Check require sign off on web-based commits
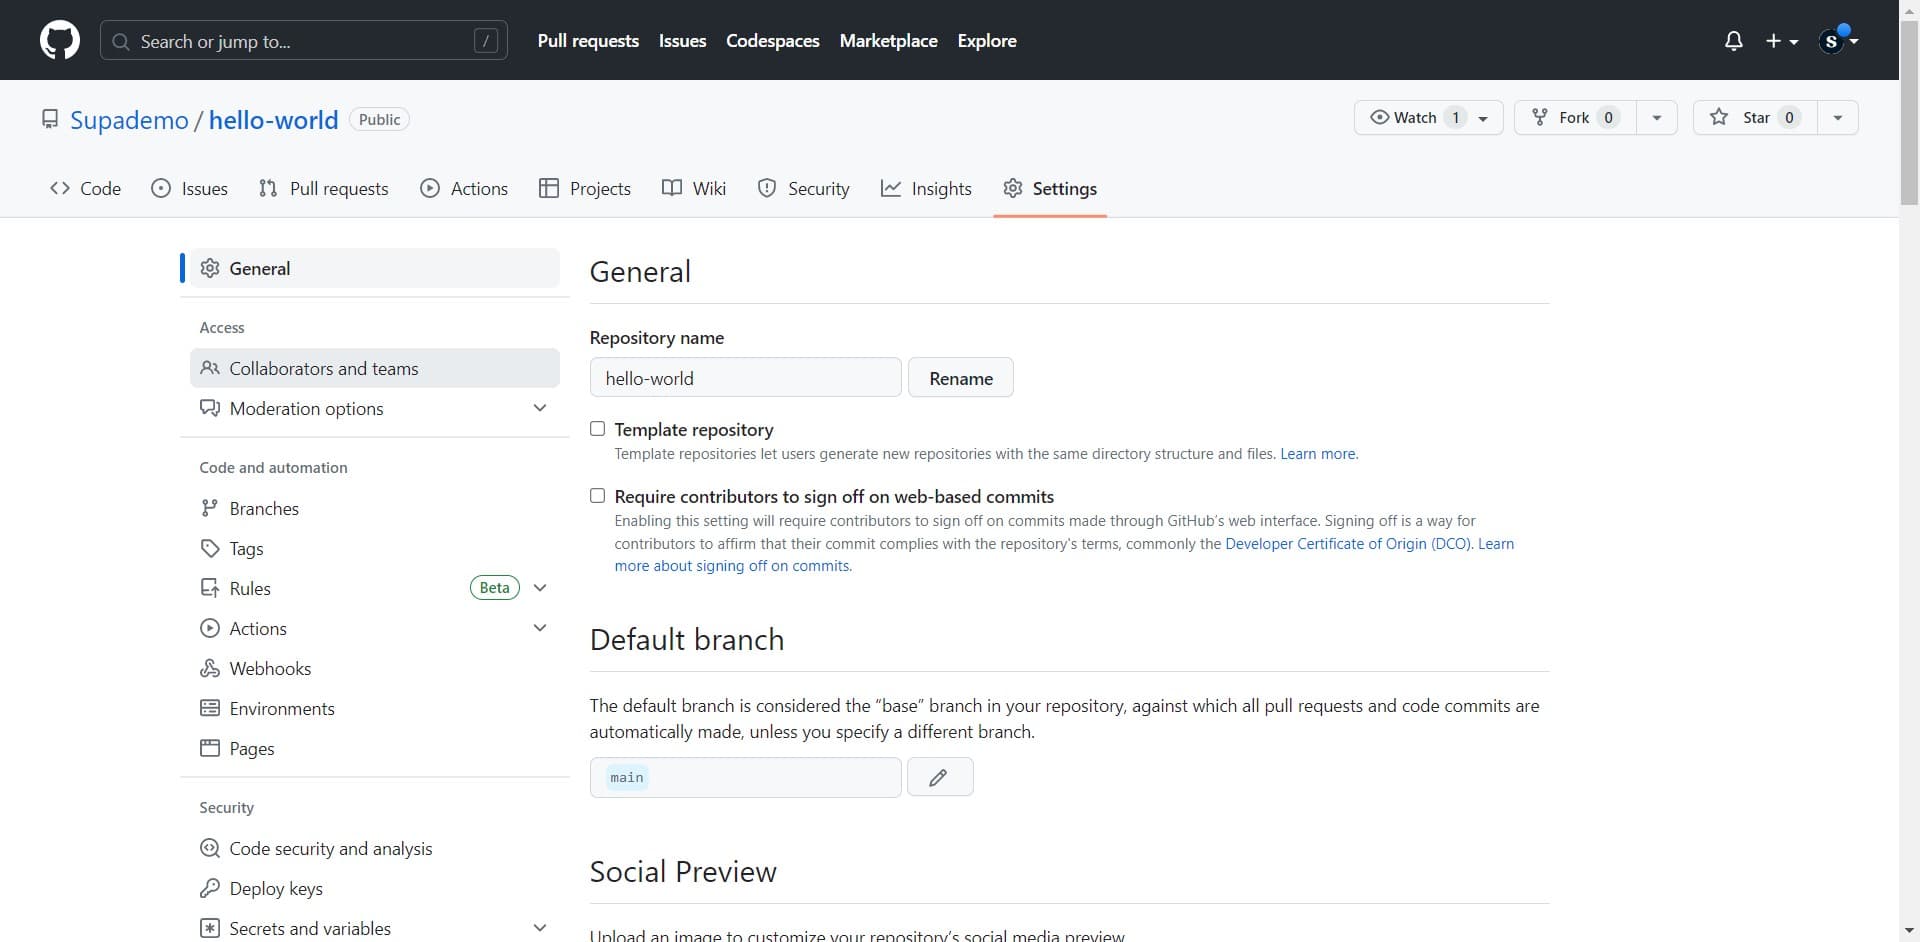This screenshot has width=1920, height=942. click(598, 496)
